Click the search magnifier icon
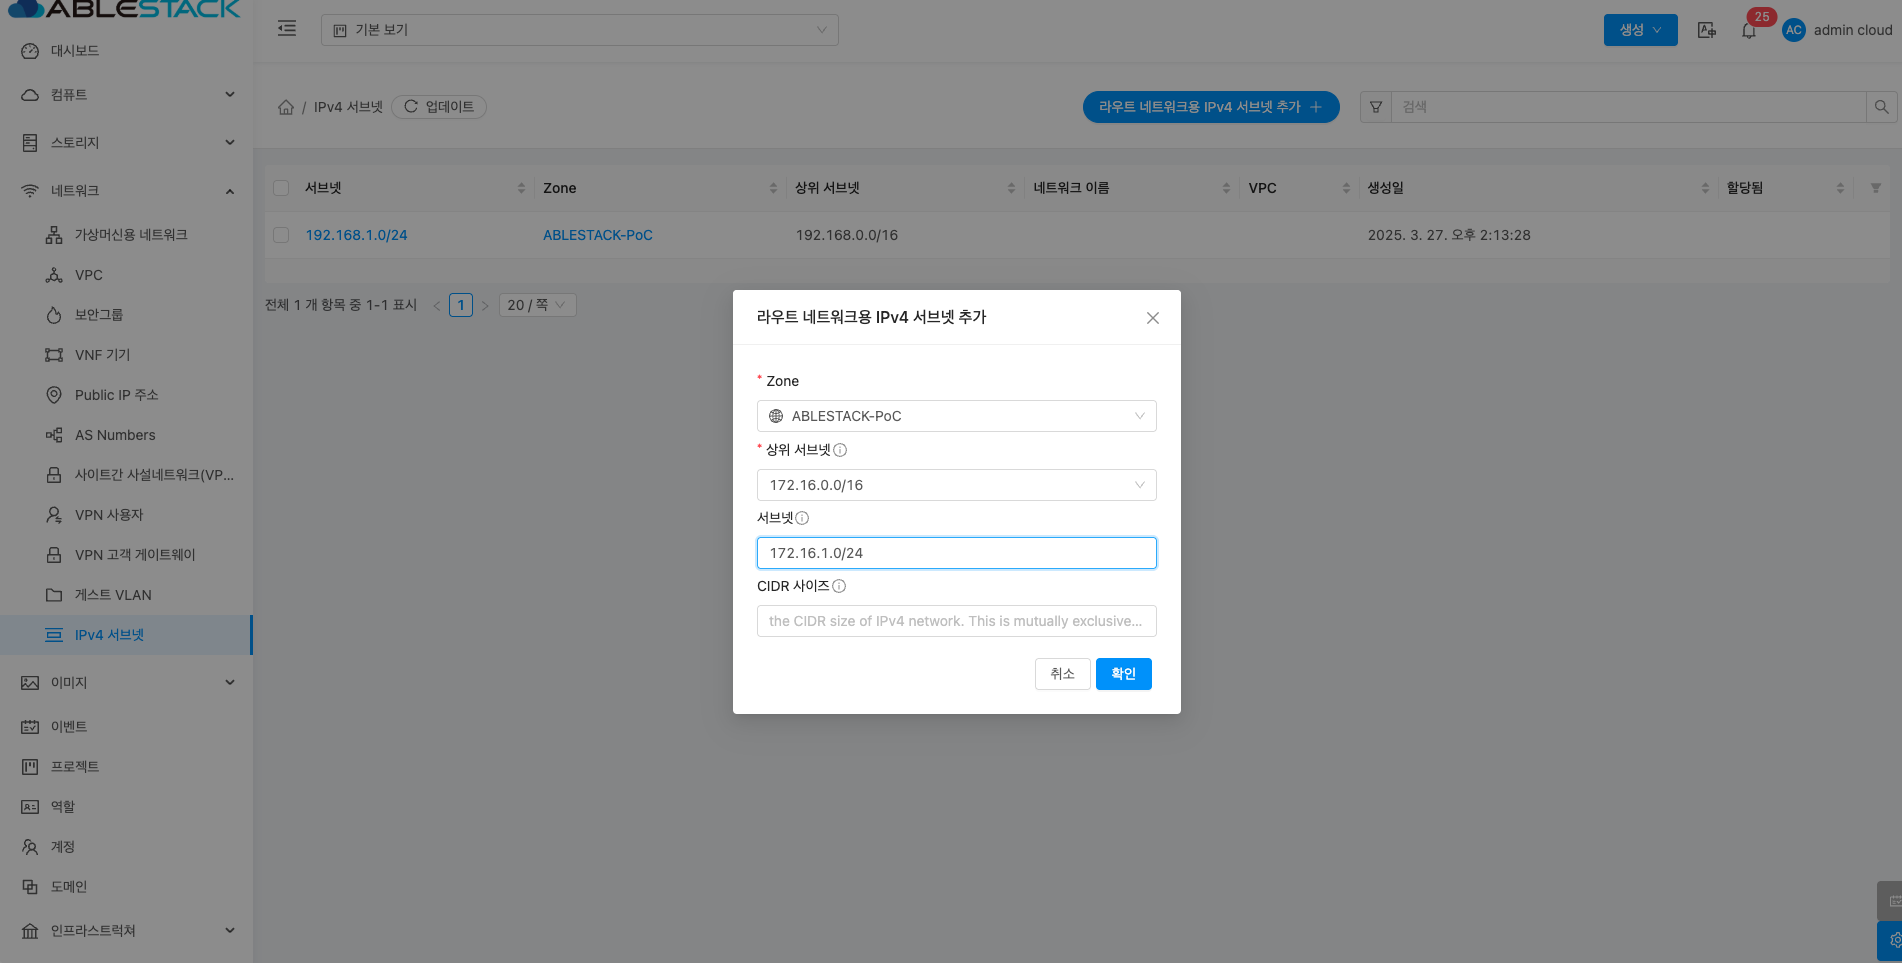1902x963 pixels. click(x=1881, y=107)
